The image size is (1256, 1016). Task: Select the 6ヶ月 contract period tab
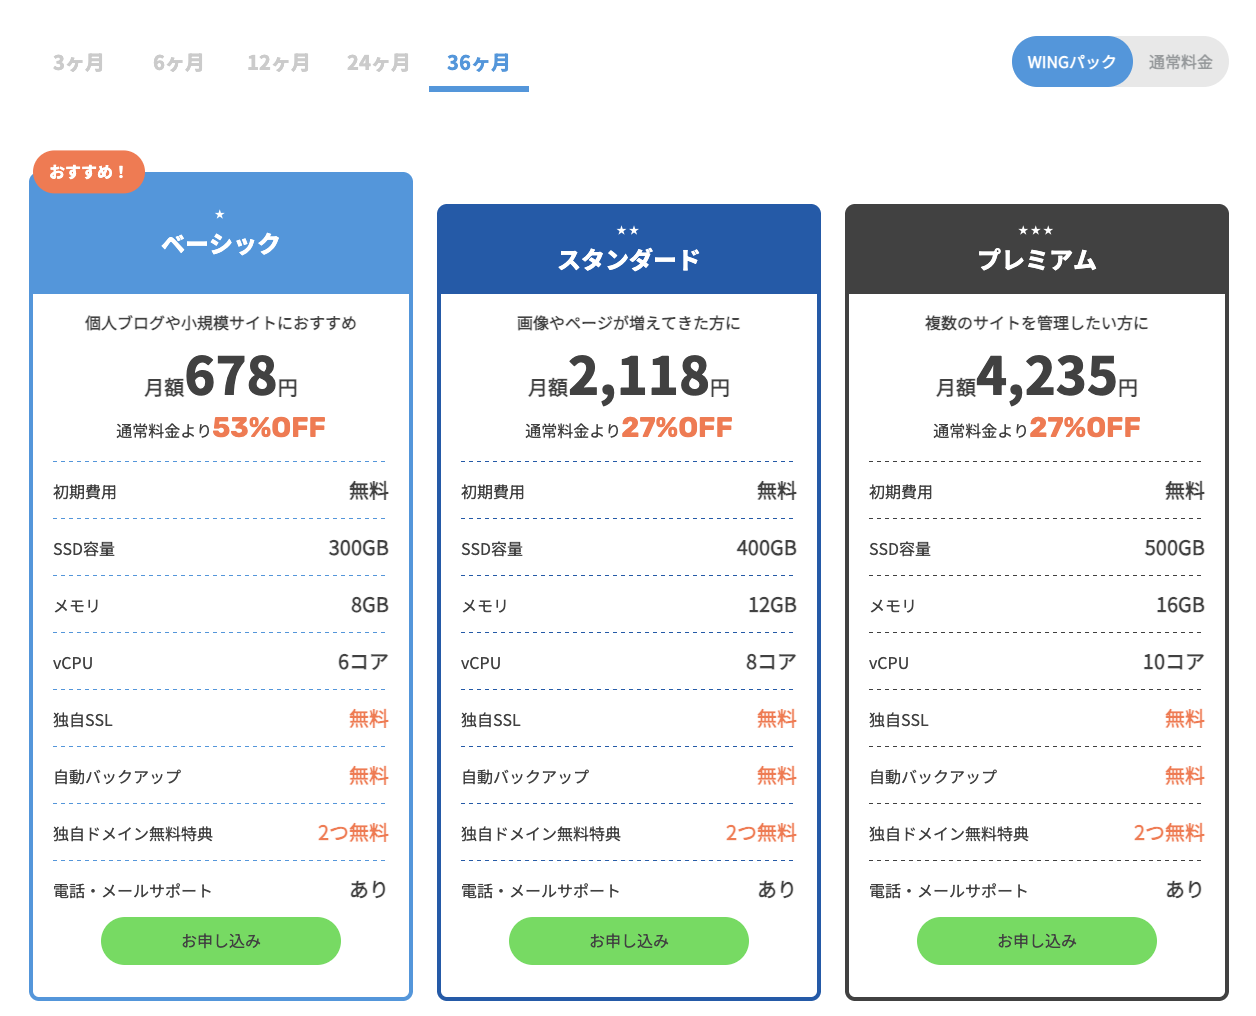point(178,63)
